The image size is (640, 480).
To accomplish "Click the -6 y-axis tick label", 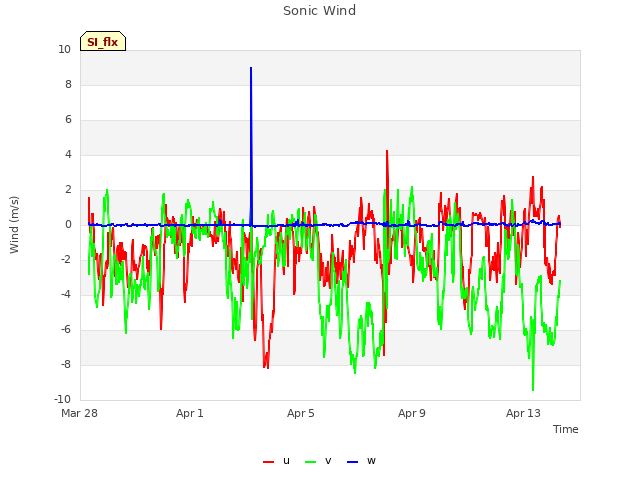I will [x=66, y=329].
